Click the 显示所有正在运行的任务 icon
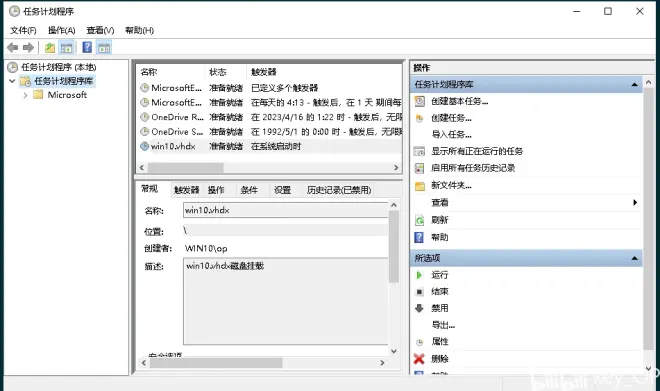Viewport: 660px width, 391px height. [419, 151]
